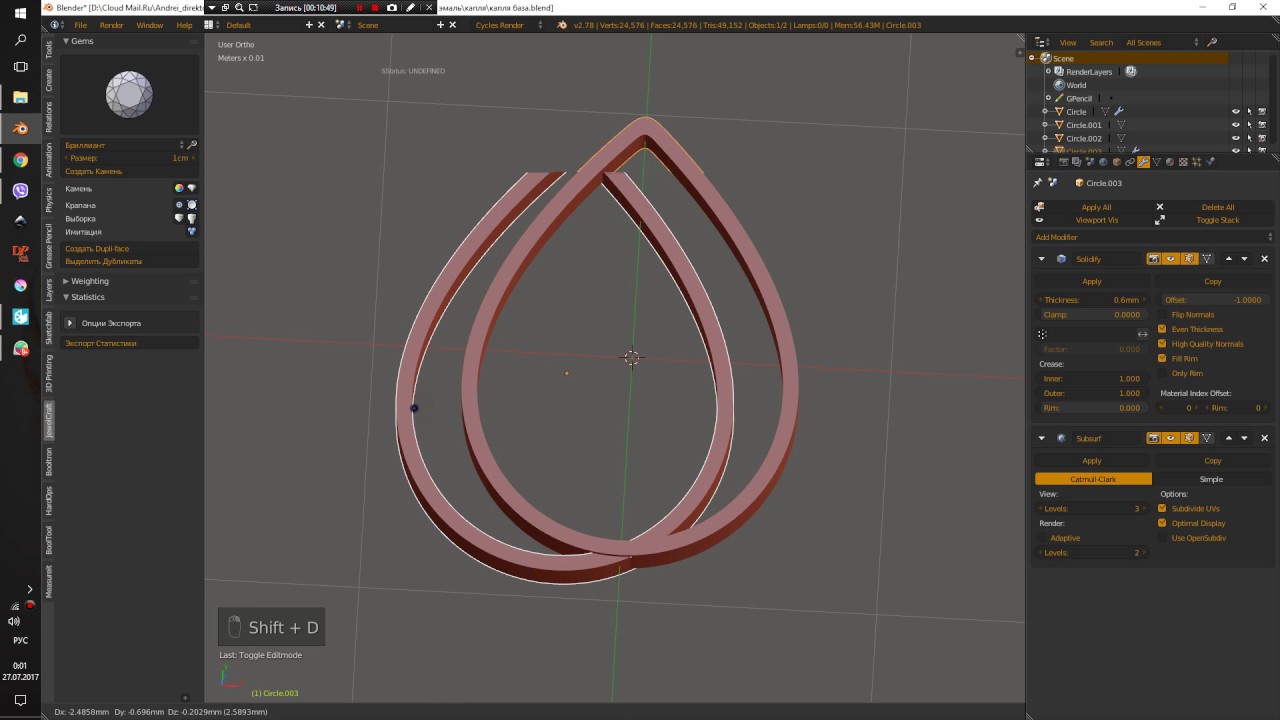Viewport: 1280px width, 720px height.
Task: Take a snapshot with recorder camera icon
Action: click(392, 7)
